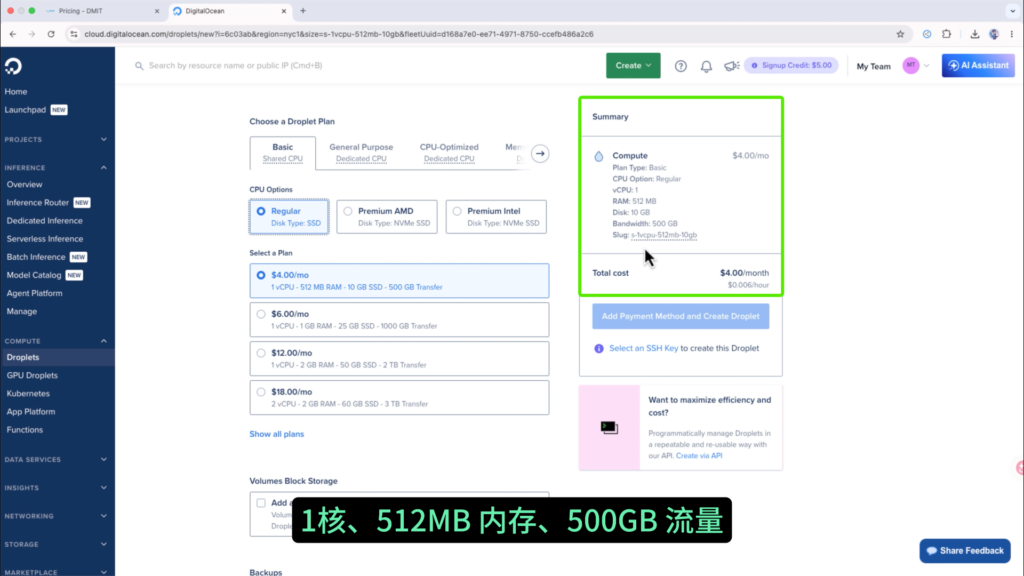
Task: Open Agent Platform in sidebar
Action: coord(35,293)
